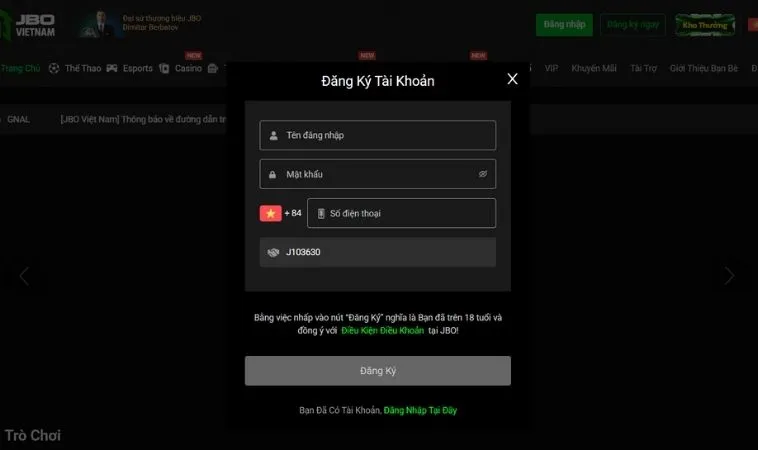758x450 pixels.
Task: Open Điều Kiện Điều Khoản link
Action: pyautogui.click(x=382, y=331)
